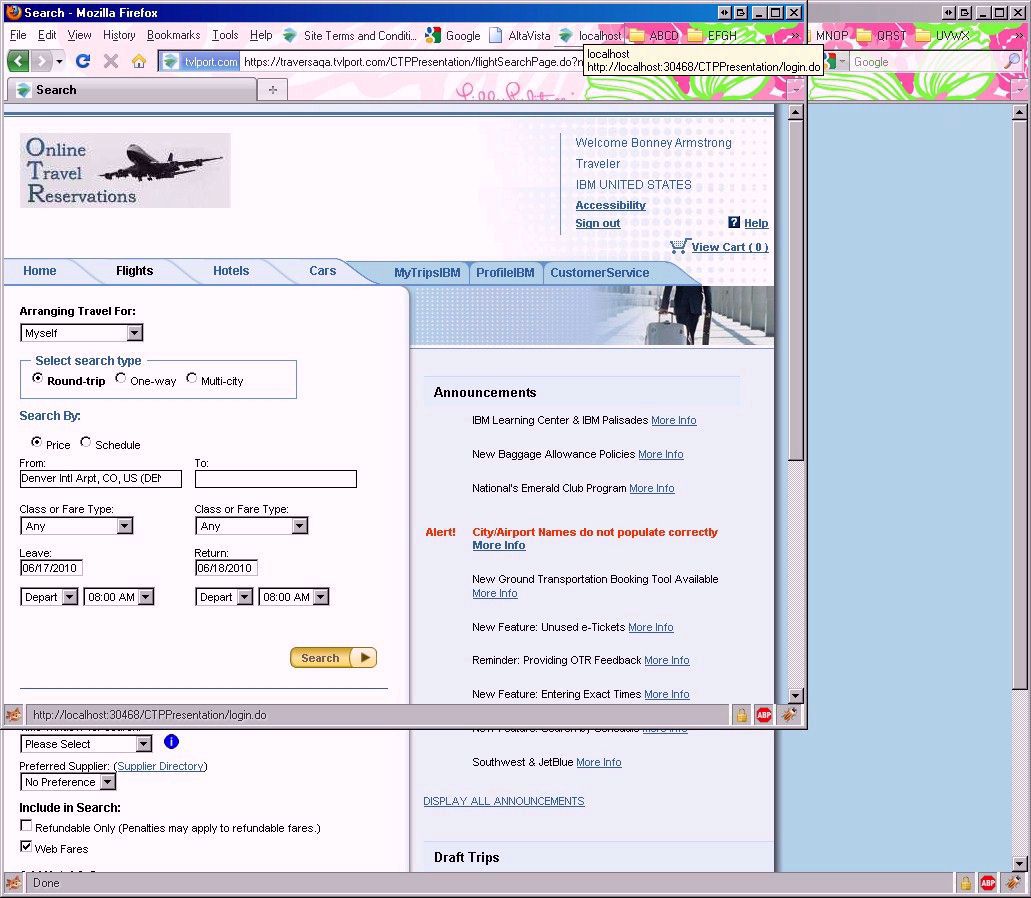Click the DISPLAY ALL ANNOUNCEMENTS link
The height and width of the screenshot is (898, 1031).
click(x=503, y=801)
